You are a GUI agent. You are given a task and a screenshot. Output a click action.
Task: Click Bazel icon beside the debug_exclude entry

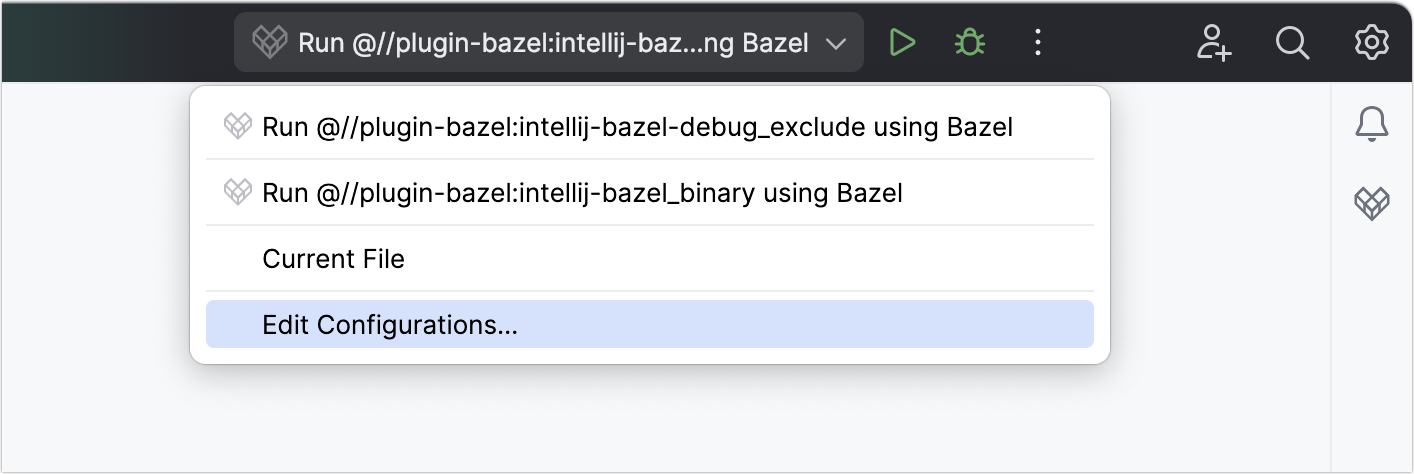[237, 127]
